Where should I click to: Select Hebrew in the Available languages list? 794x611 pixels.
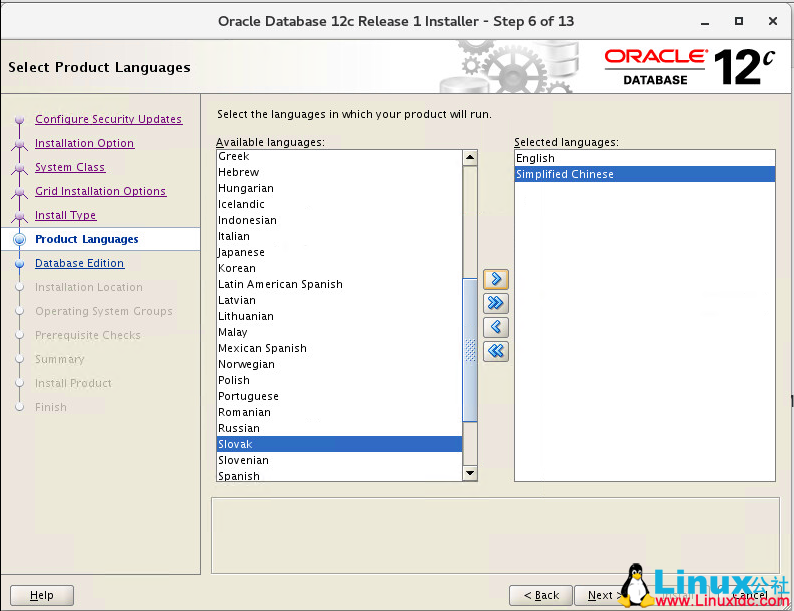[x=339, y=172]
